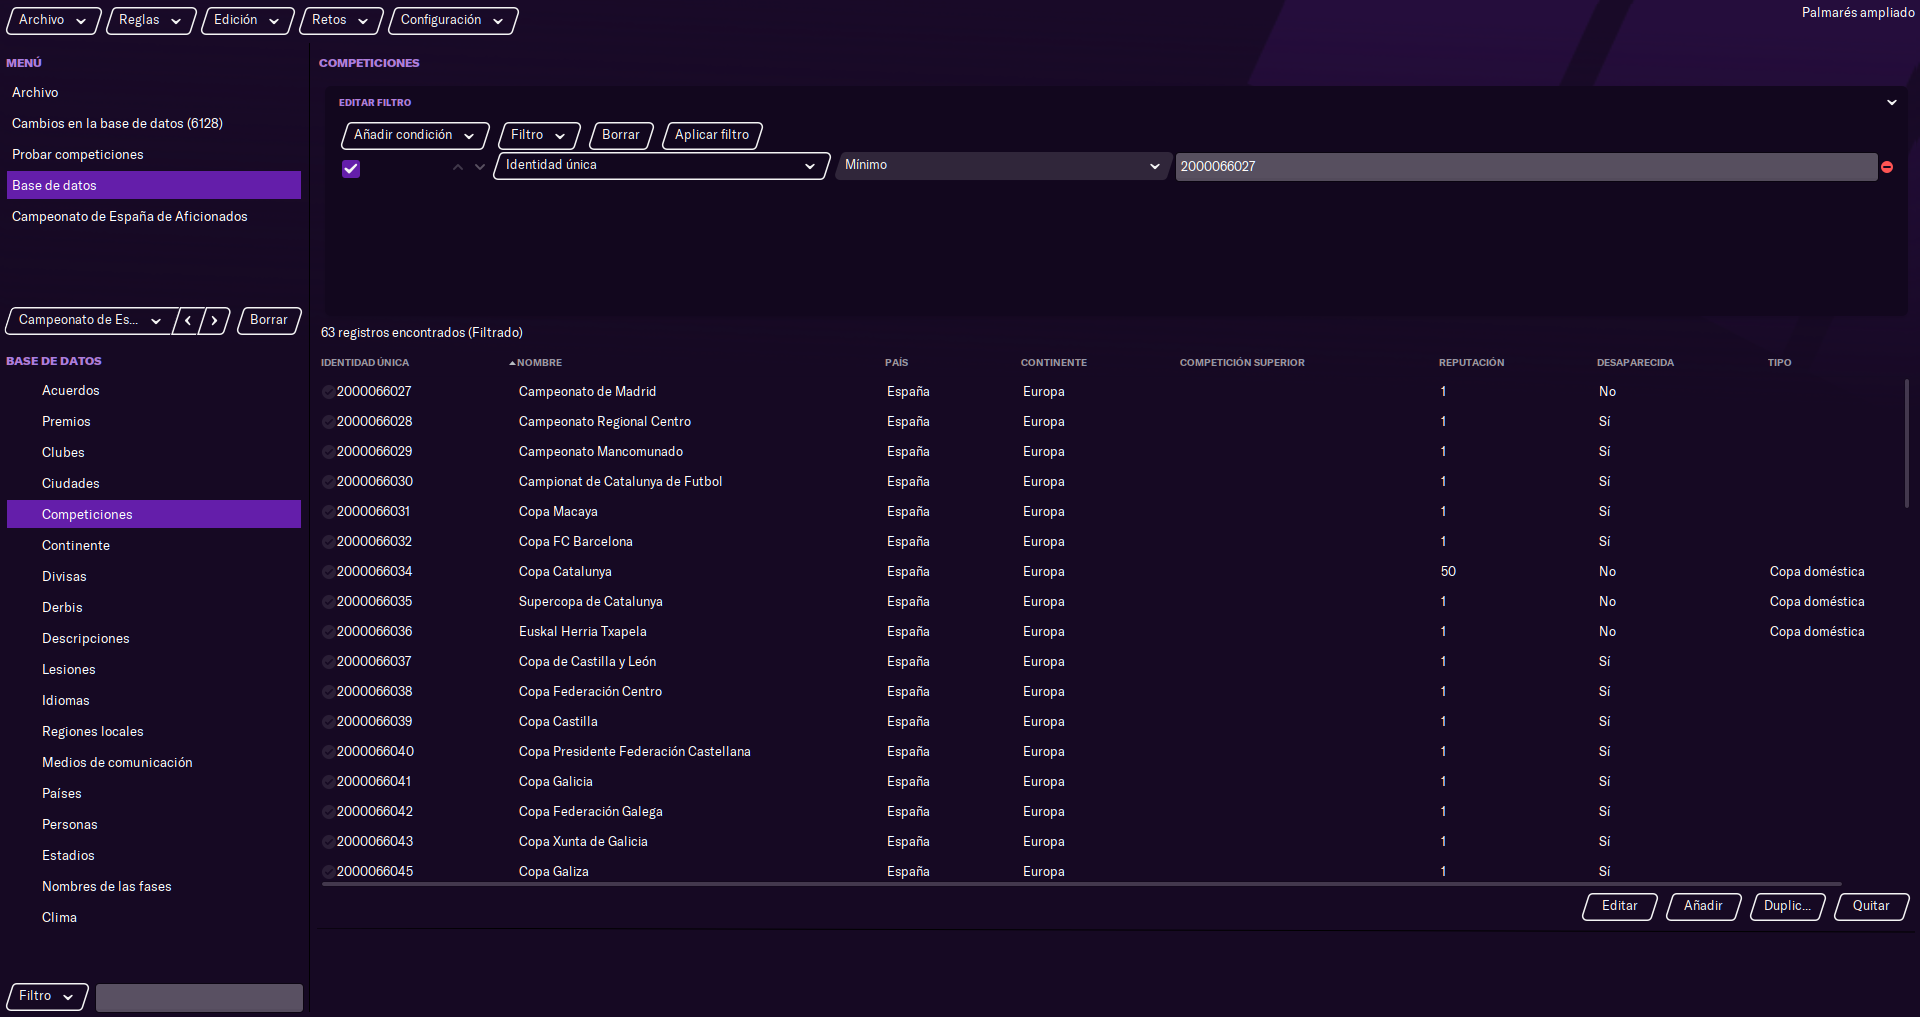
Task: Select Nombres de las fases entry
Action: [154, 887]
